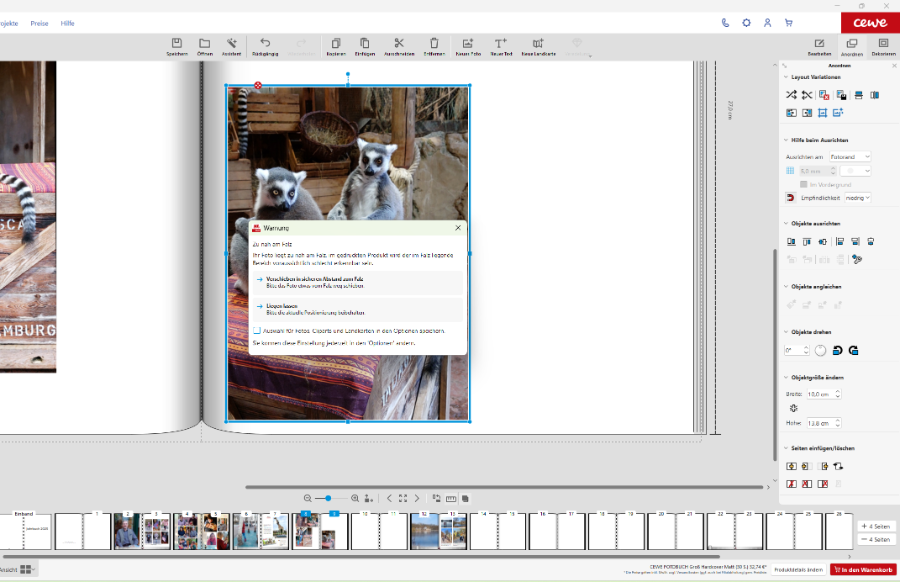The image size is (900, 582).
Task: Open the Ausrichten am dropdown
Action: [852, 157]
